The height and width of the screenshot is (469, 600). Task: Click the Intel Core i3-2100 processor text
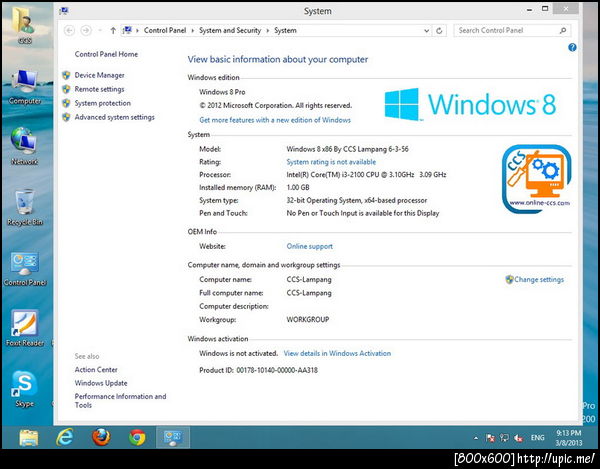pos(366,175)
